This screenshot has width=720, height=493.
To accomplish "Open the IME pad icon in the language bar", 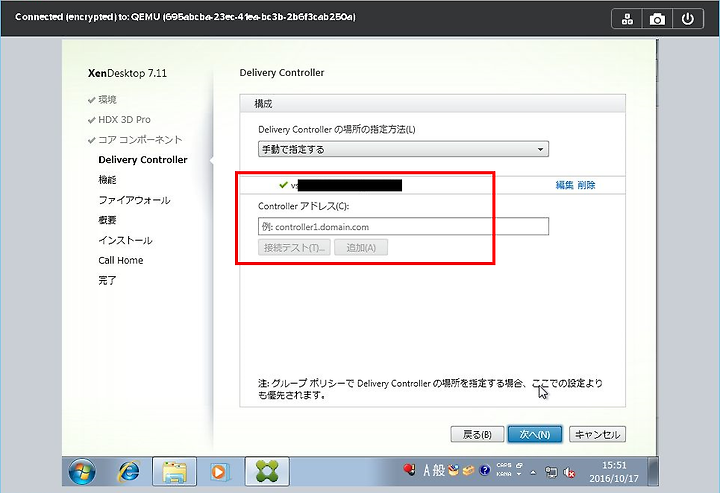I will tap(454, 470).
